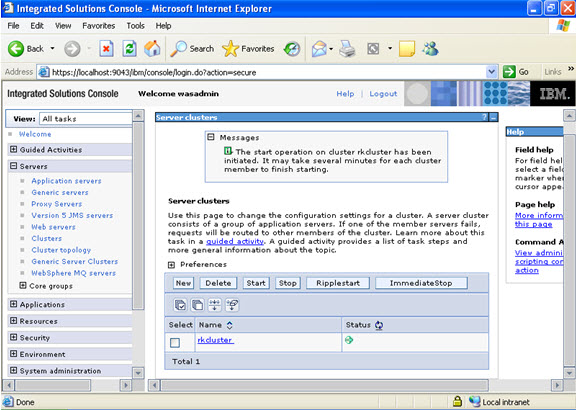576x410 pixels.
Task: Clear the filter value table icon
Action: [232, 305]
